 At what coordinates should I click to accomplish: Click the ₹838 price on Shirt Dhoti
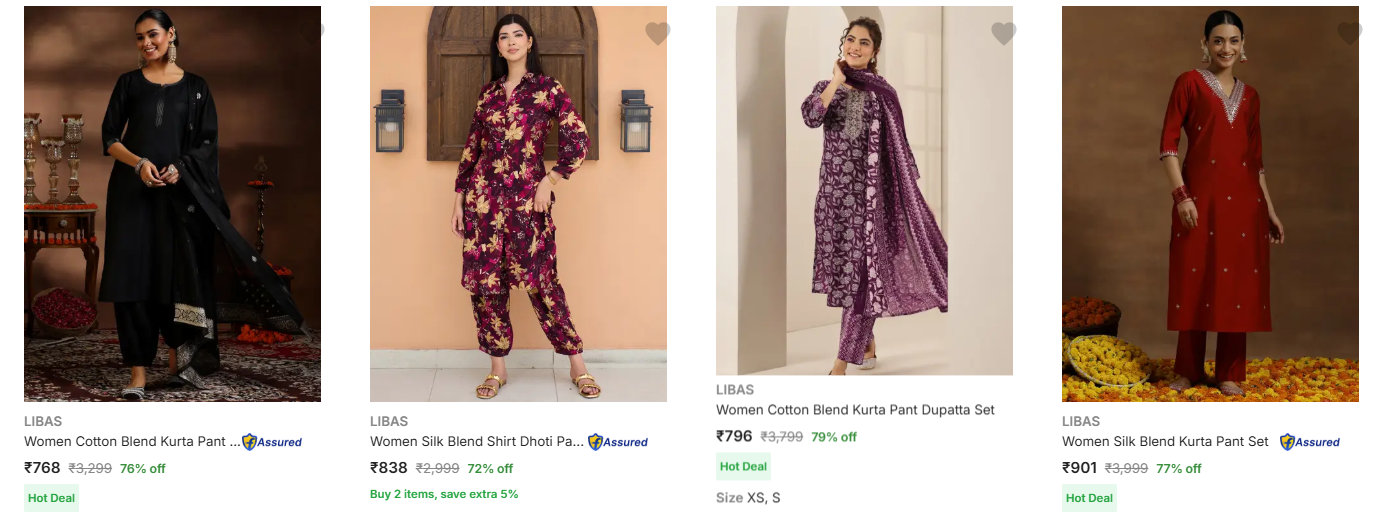pos(389,468)
